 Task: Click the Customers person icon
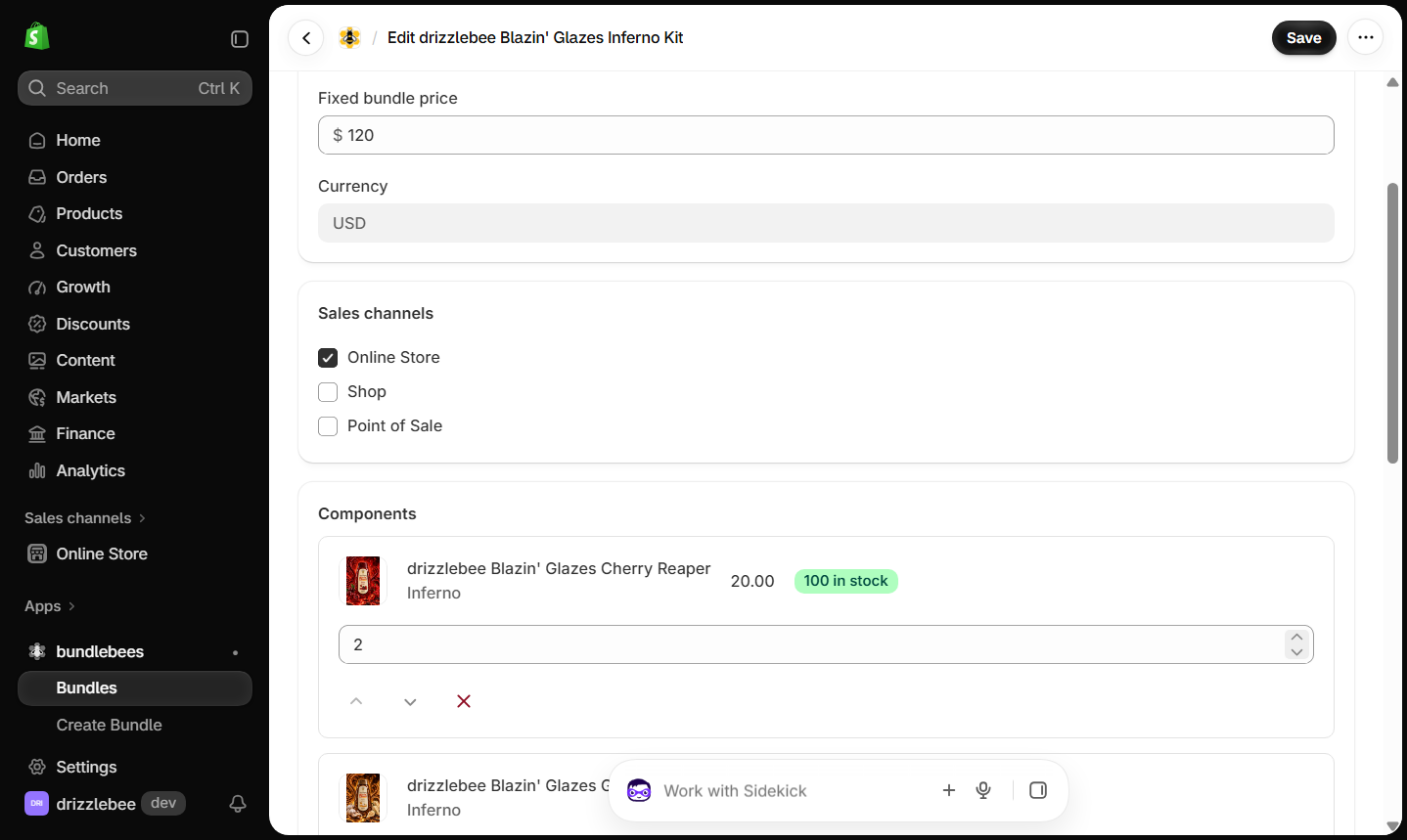click(37, 250)
